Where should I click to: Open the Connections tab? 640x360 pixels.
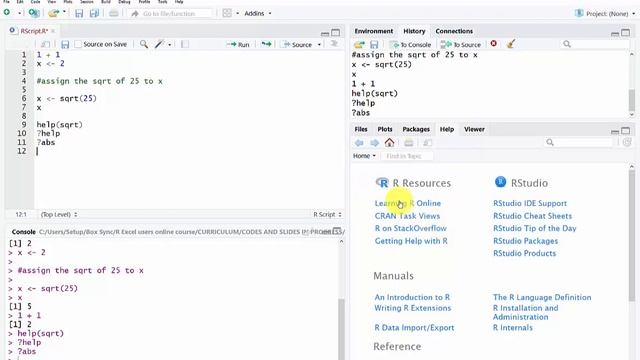pyautogui.click(x=454, y=31)
